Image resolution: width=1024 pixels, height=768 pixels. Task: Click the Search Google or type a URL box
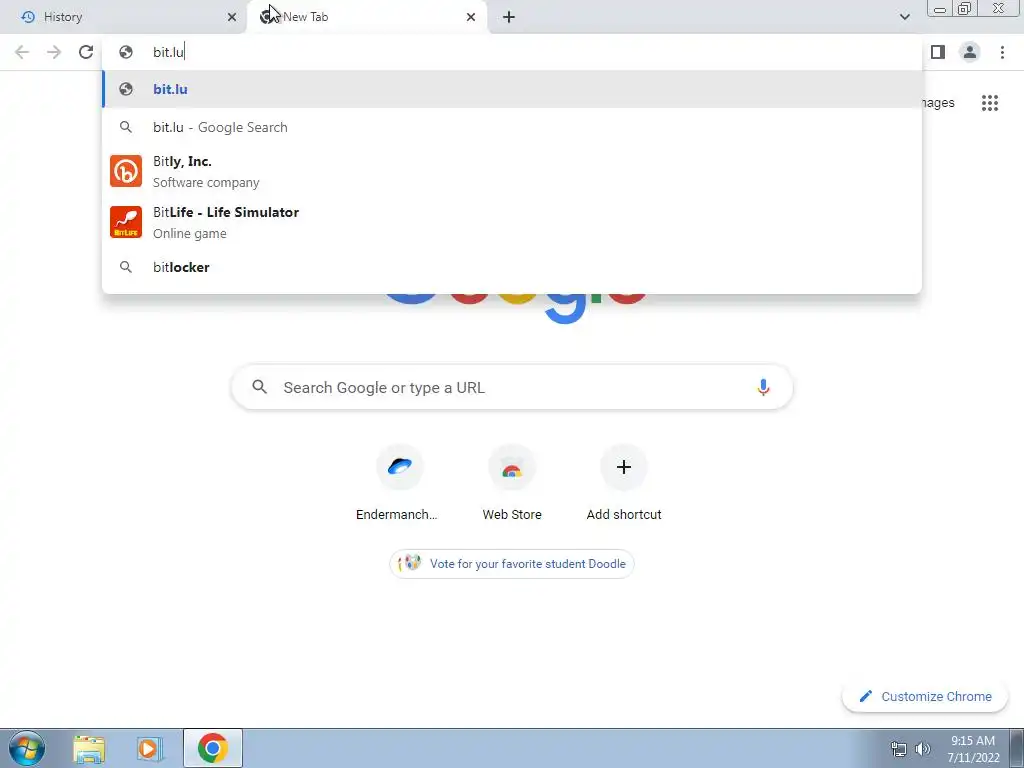(512, 387)
